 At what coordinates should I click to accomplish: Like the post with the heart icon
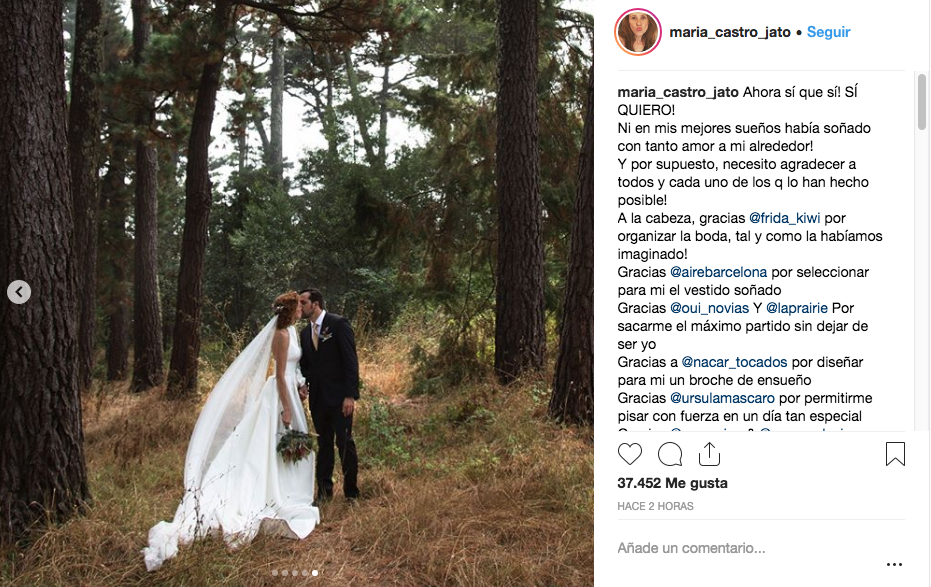pos(630,454)
